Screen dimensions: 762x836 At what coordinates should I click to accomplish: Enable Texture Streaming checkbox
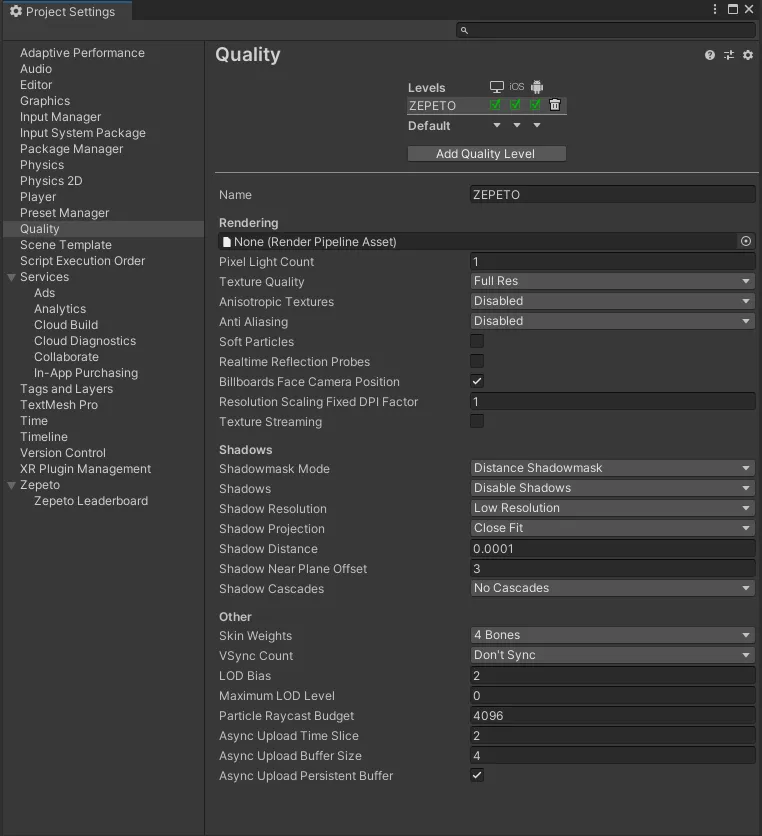(x=477, y=421)
